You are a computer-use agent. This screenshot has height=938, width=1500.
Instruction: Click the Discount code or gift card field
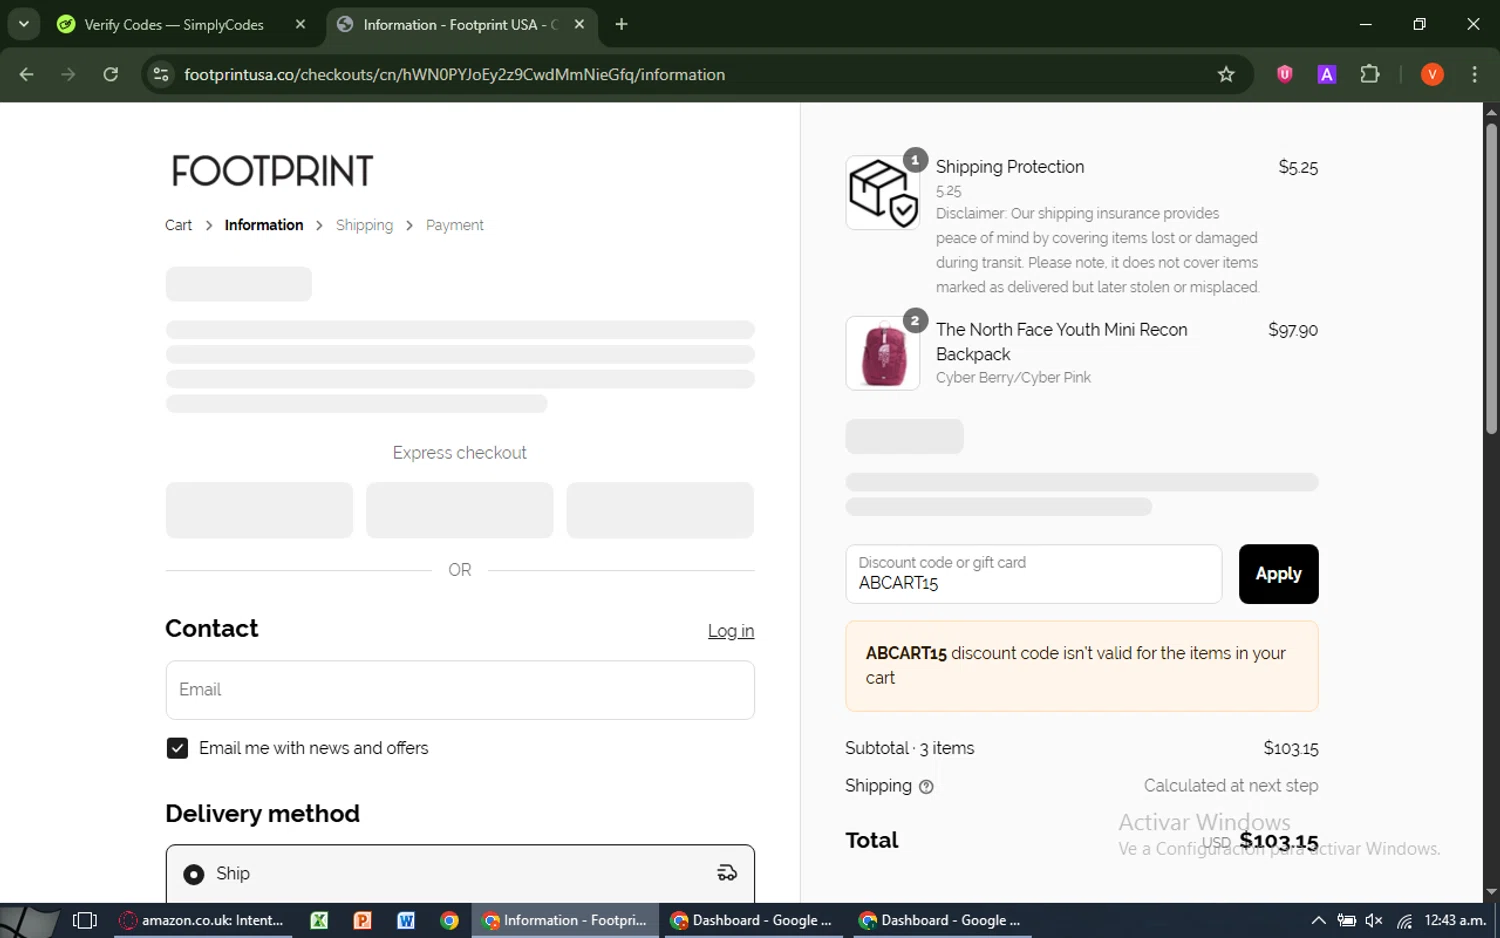click(x=1033, y=574)
